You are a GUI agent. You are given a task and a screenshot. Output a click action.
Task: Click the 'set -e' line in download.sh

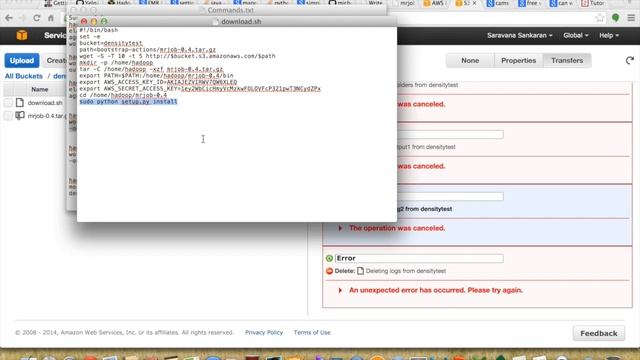pos(90,37)
